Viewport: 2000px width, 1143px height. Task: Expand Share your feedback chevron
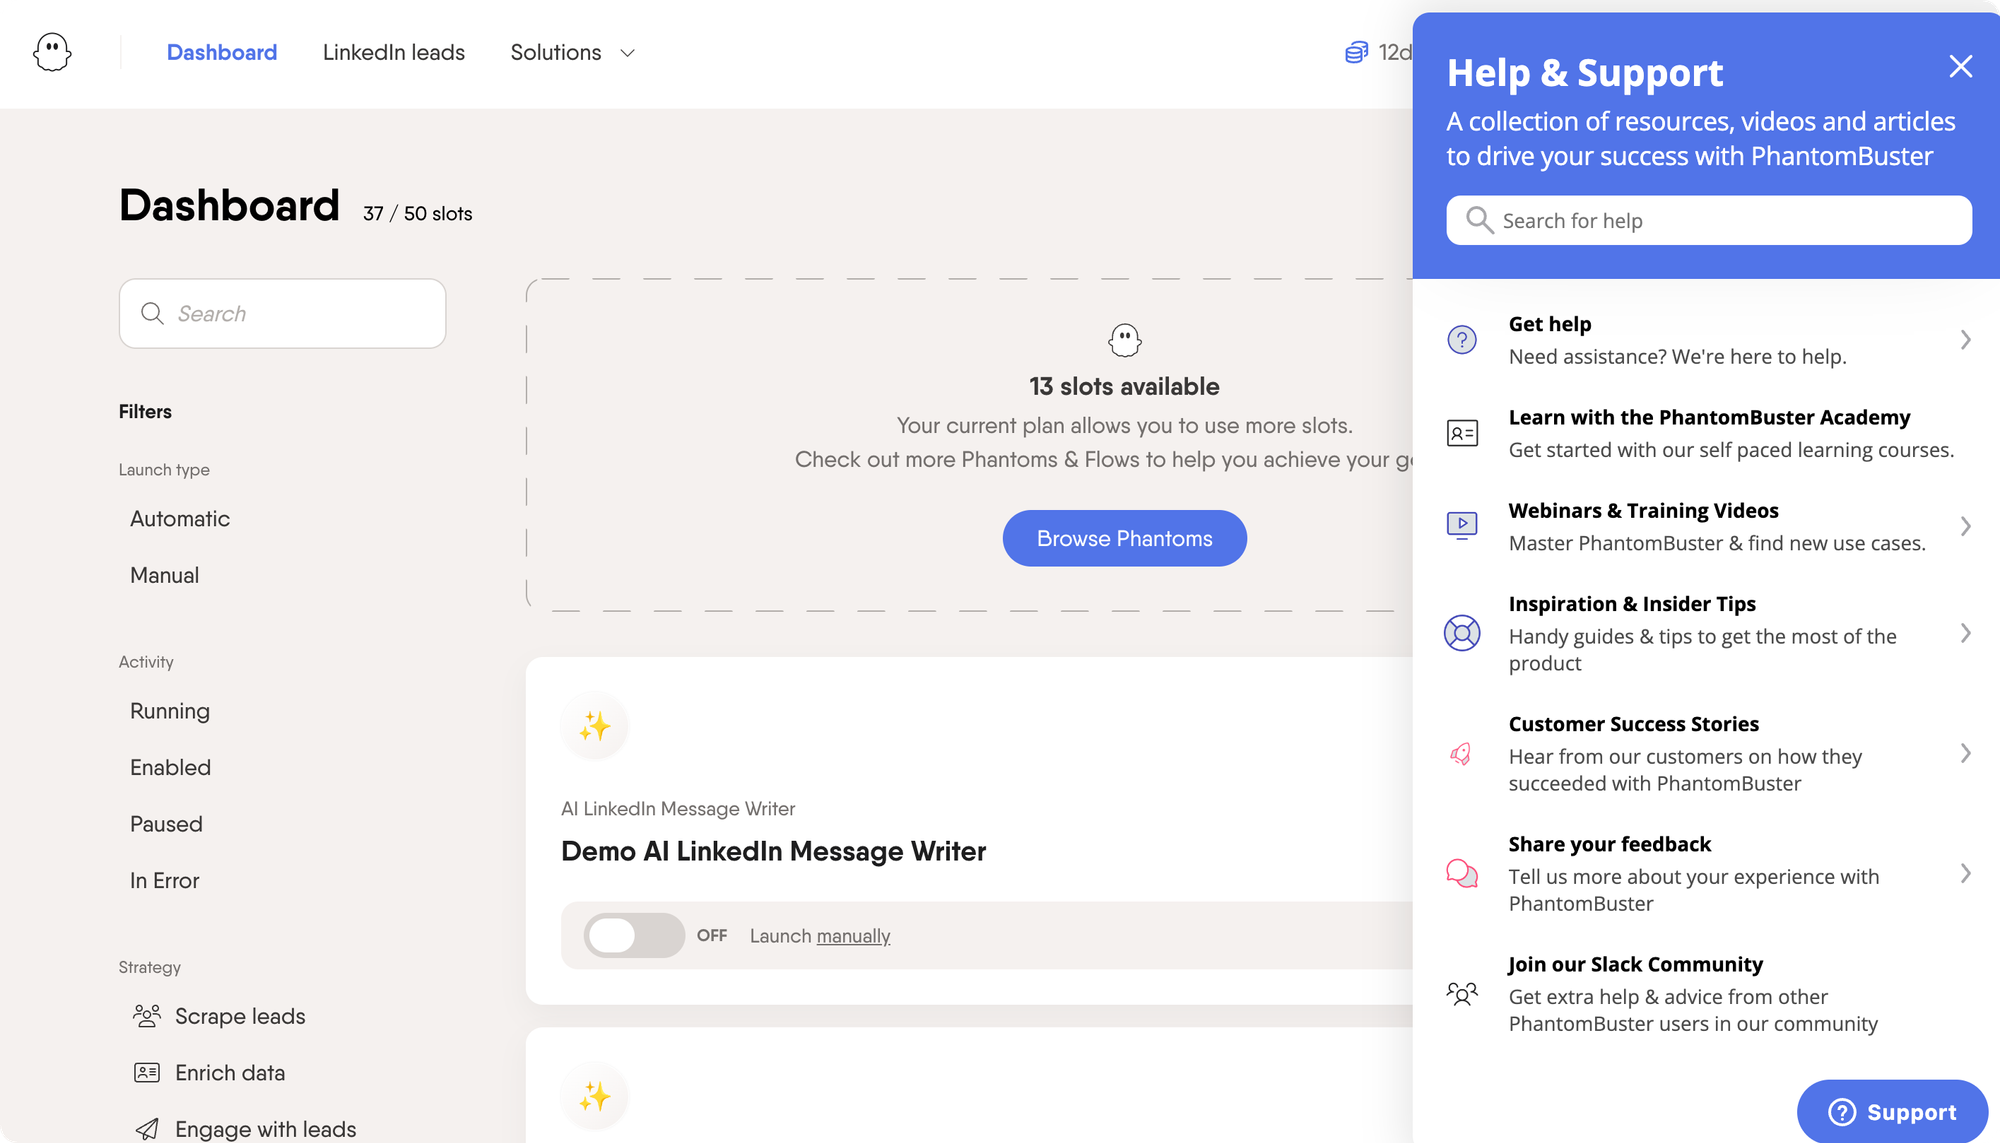(1965, 873)
